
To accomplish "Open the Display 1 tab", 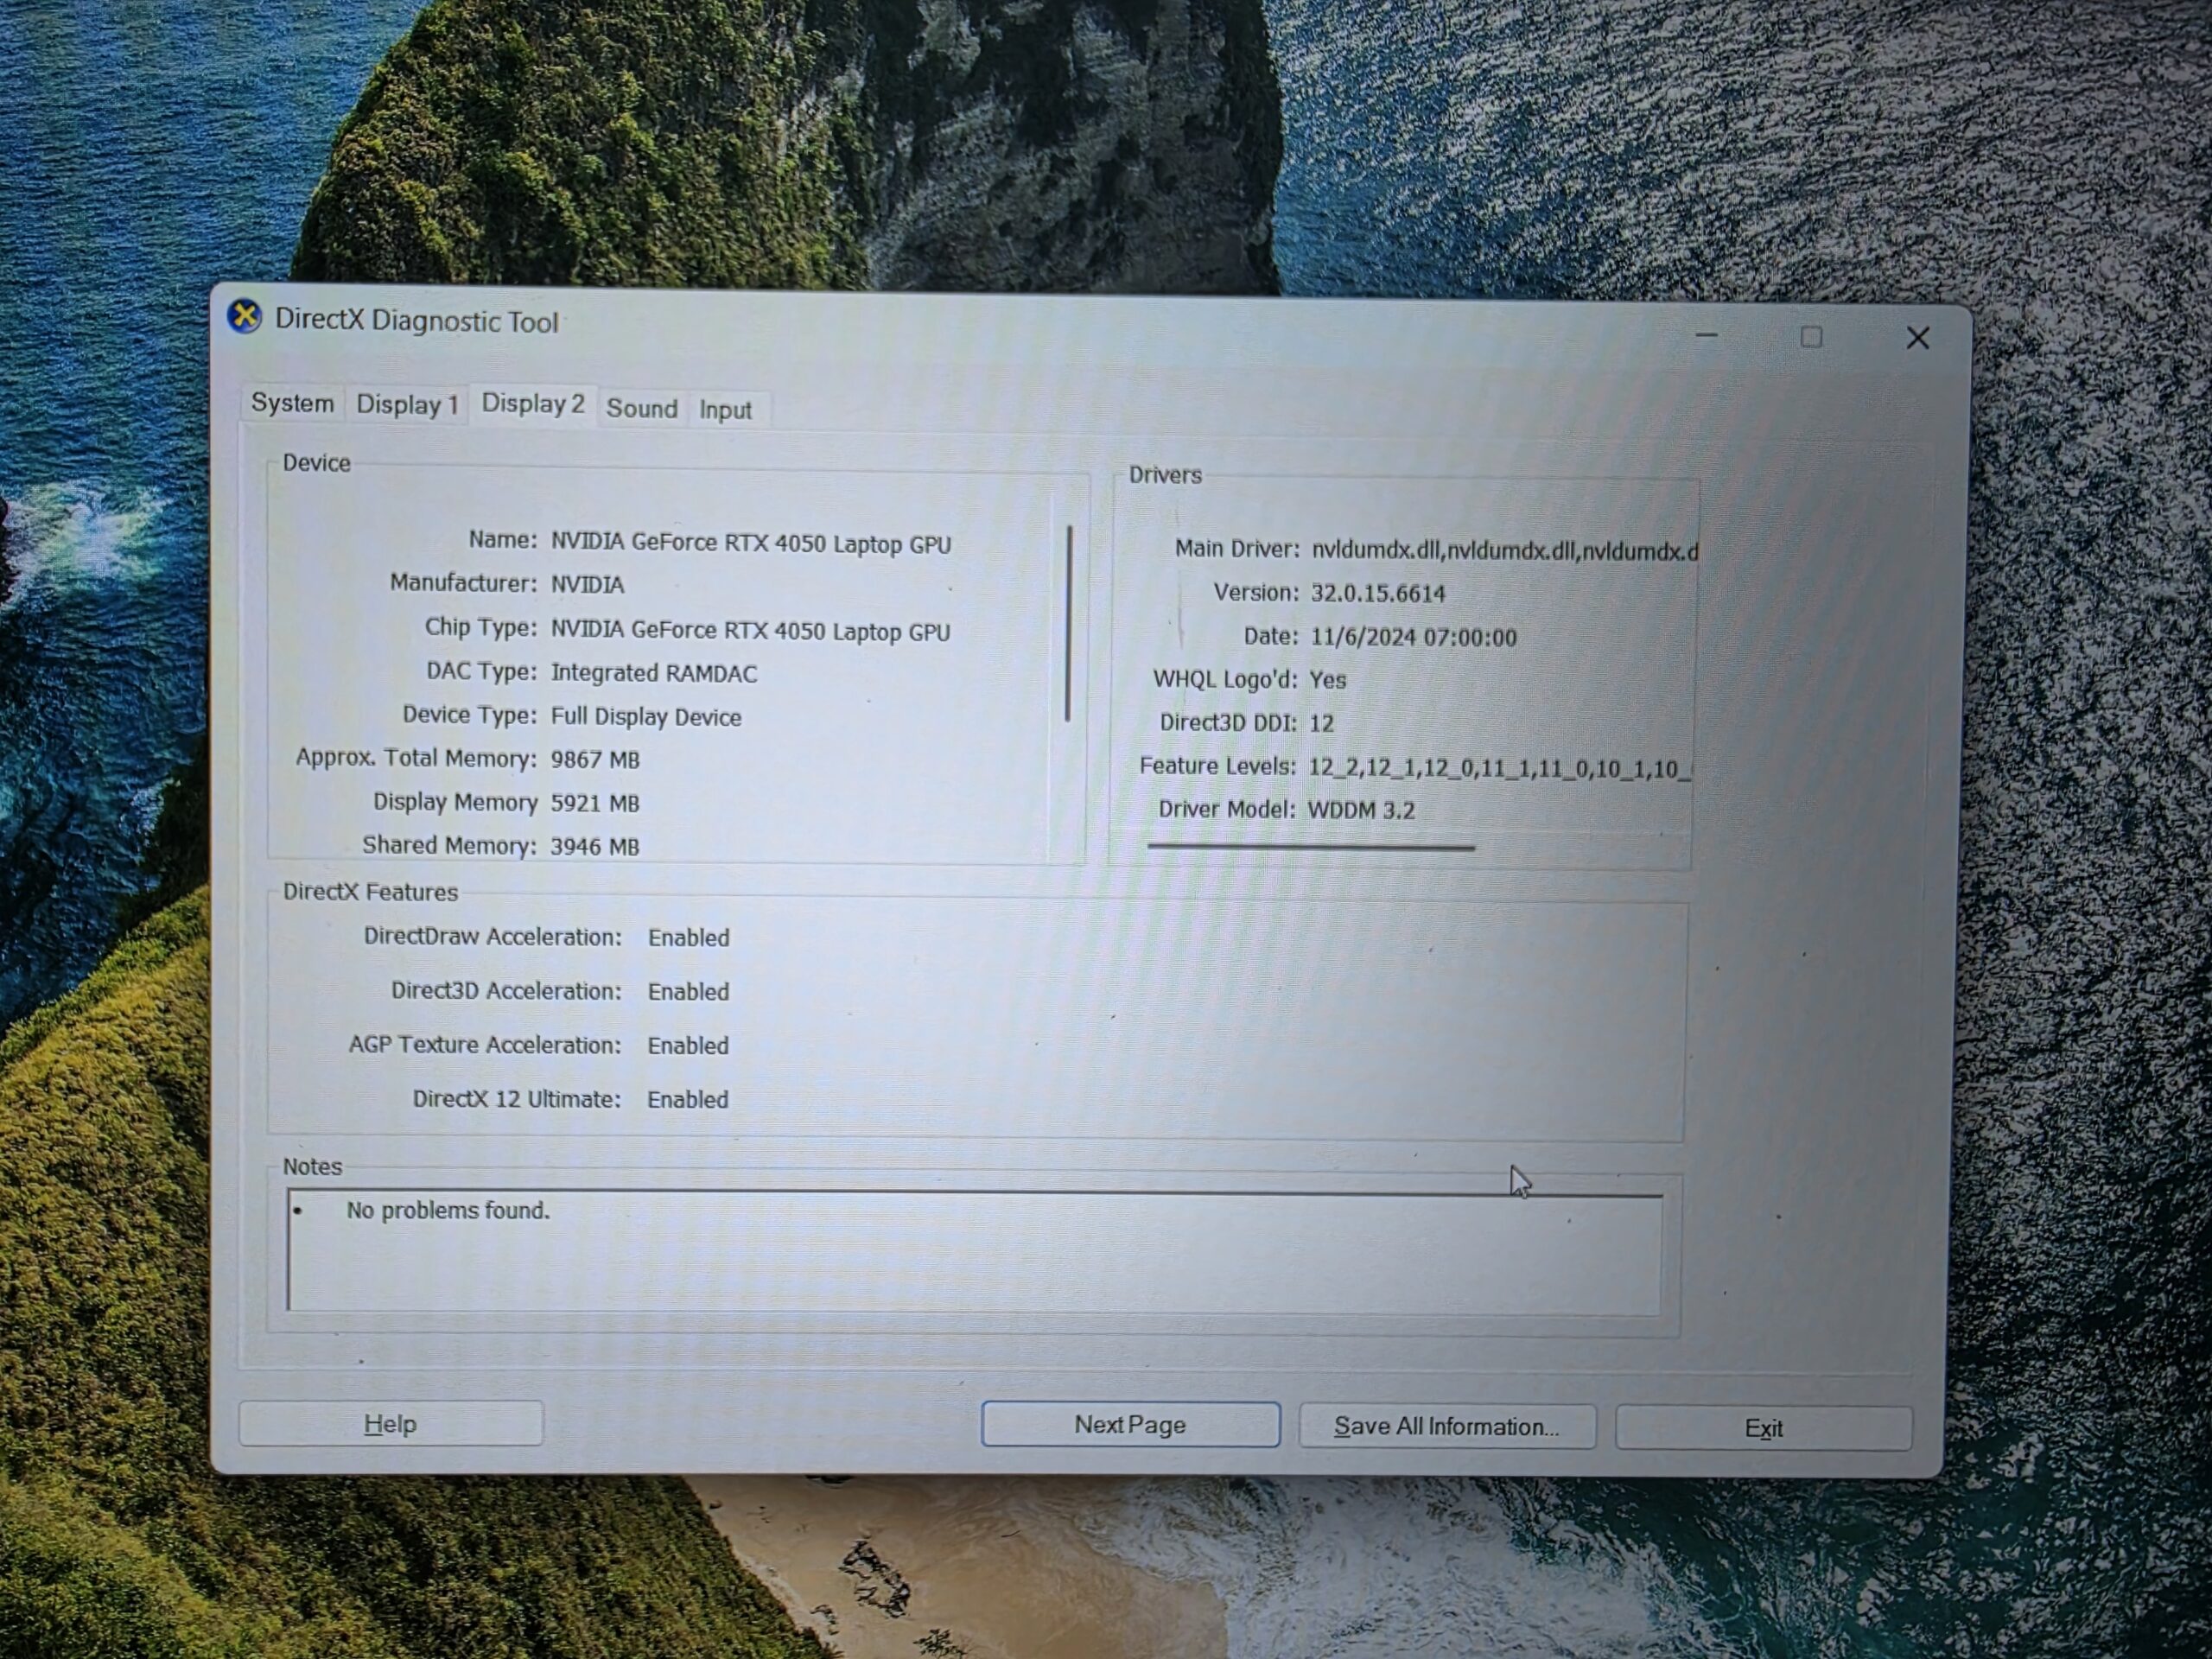I will coord(407,404).
